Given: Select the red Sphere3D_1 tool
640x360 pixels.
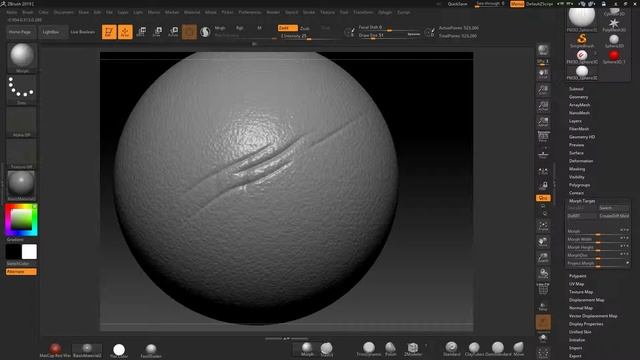Looking at the screenshot, I should click(x=614, y=57).
